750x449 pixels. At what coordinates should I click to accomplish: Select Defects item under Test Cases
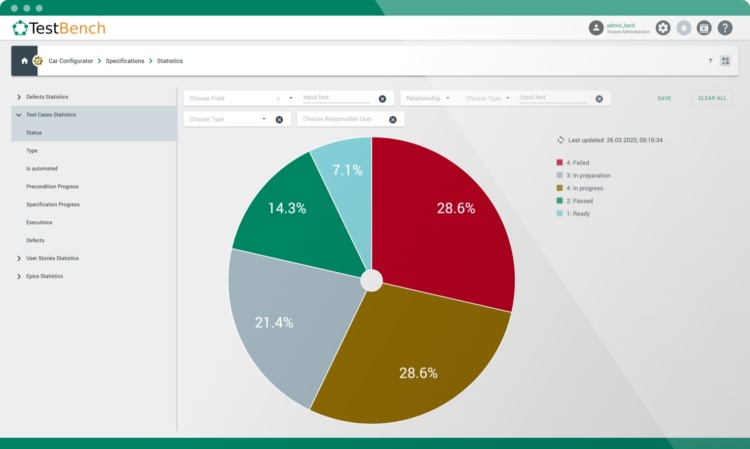(x=35, y=241)
